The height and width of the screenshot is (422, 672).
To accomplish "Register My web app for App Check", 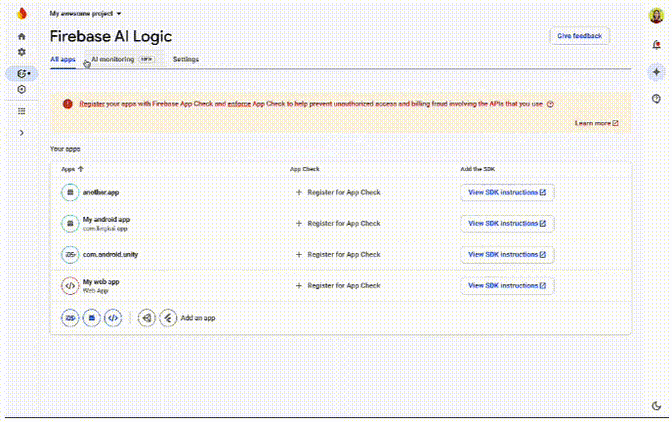I will click(338, 286).
